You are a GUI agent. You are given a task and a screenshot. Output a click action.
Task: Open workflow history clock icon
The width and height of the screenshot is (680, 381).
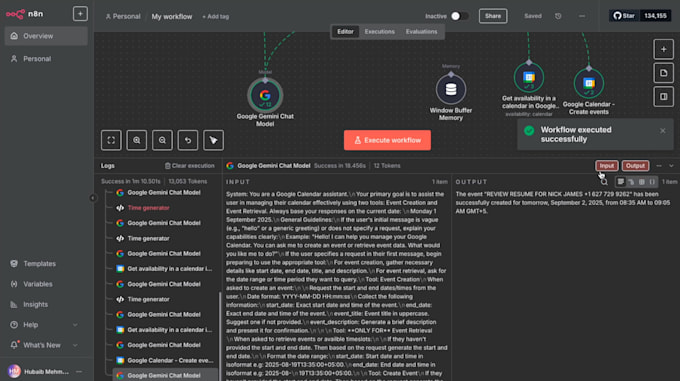(558, 16)
